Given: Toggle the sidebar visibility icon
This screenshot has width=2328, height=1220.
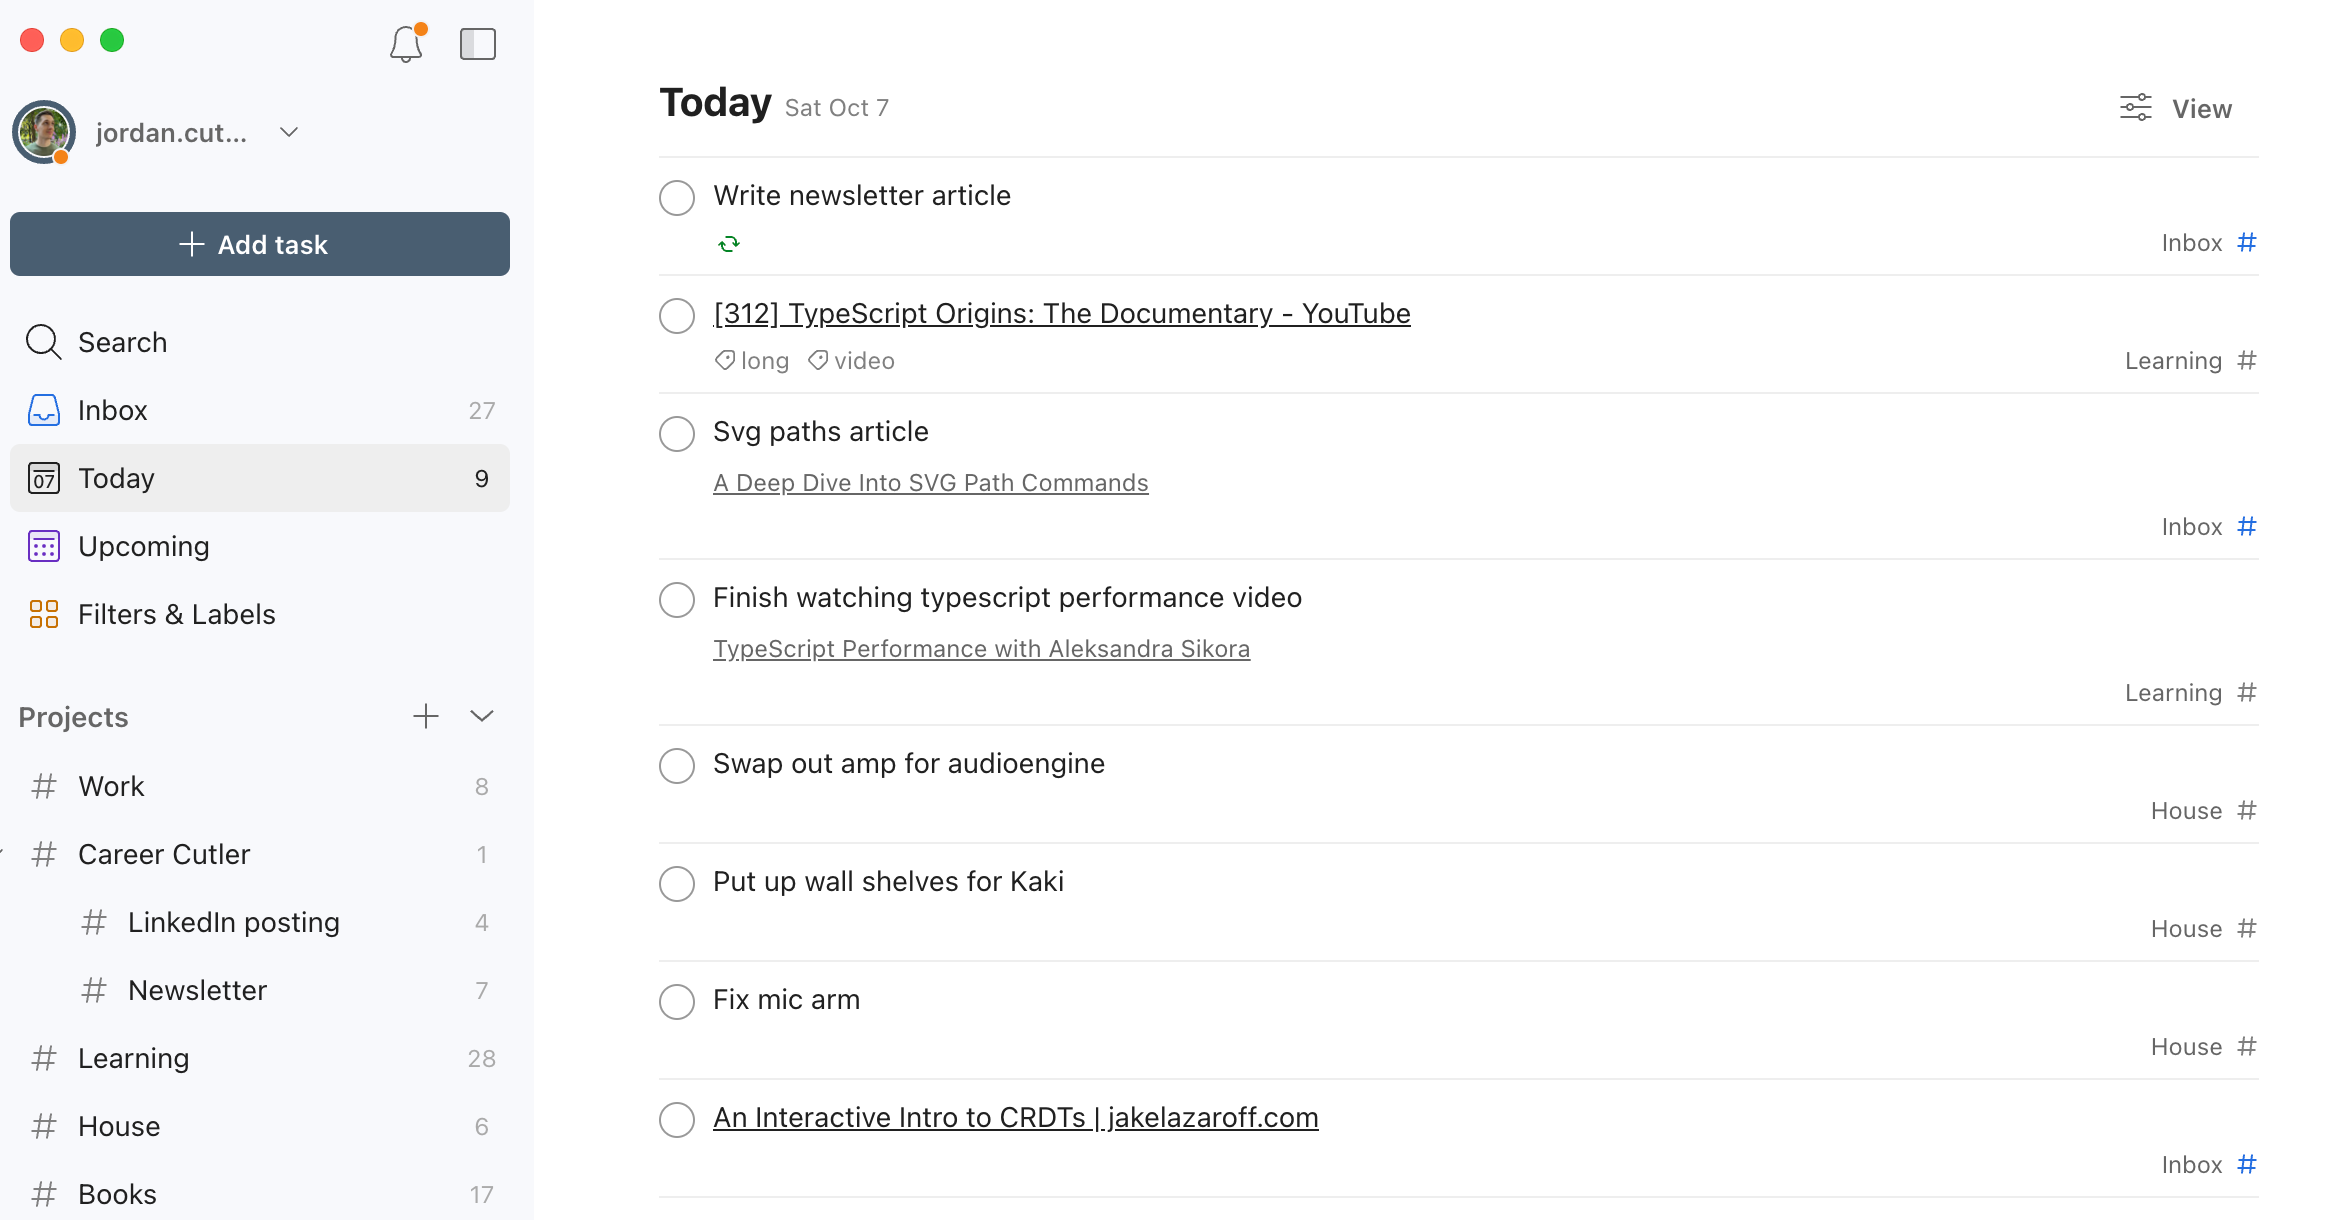Looking at the screenshot, I should tap(478, 44).
